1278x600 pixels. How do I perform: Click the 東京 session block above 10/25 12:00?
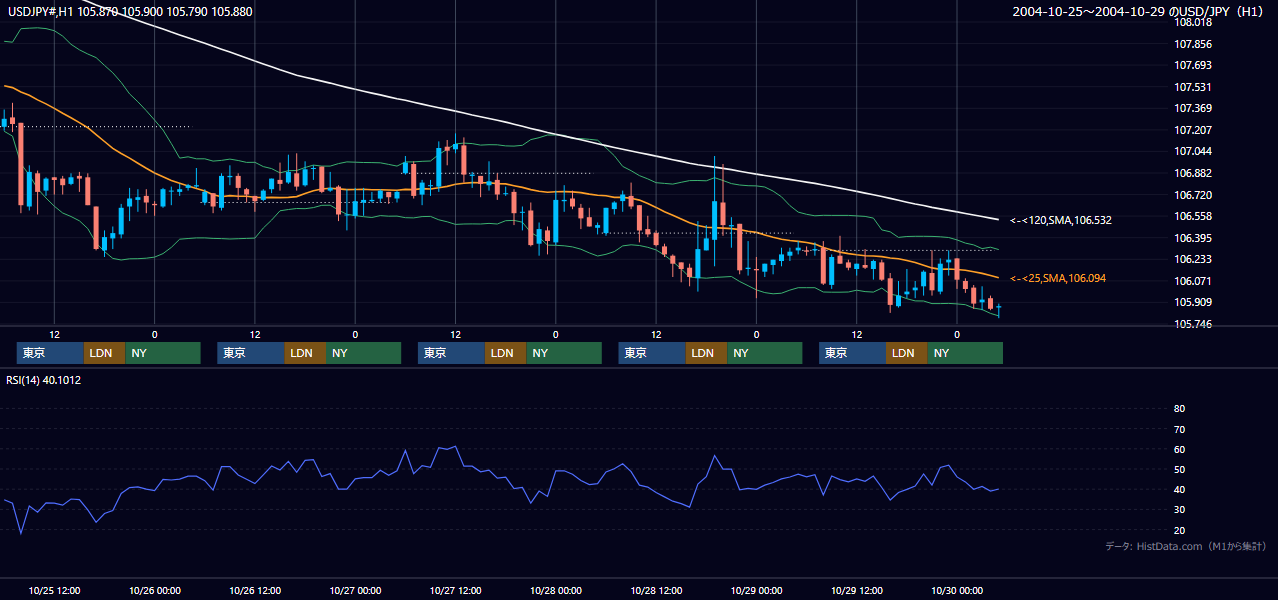tap(50, 353)
